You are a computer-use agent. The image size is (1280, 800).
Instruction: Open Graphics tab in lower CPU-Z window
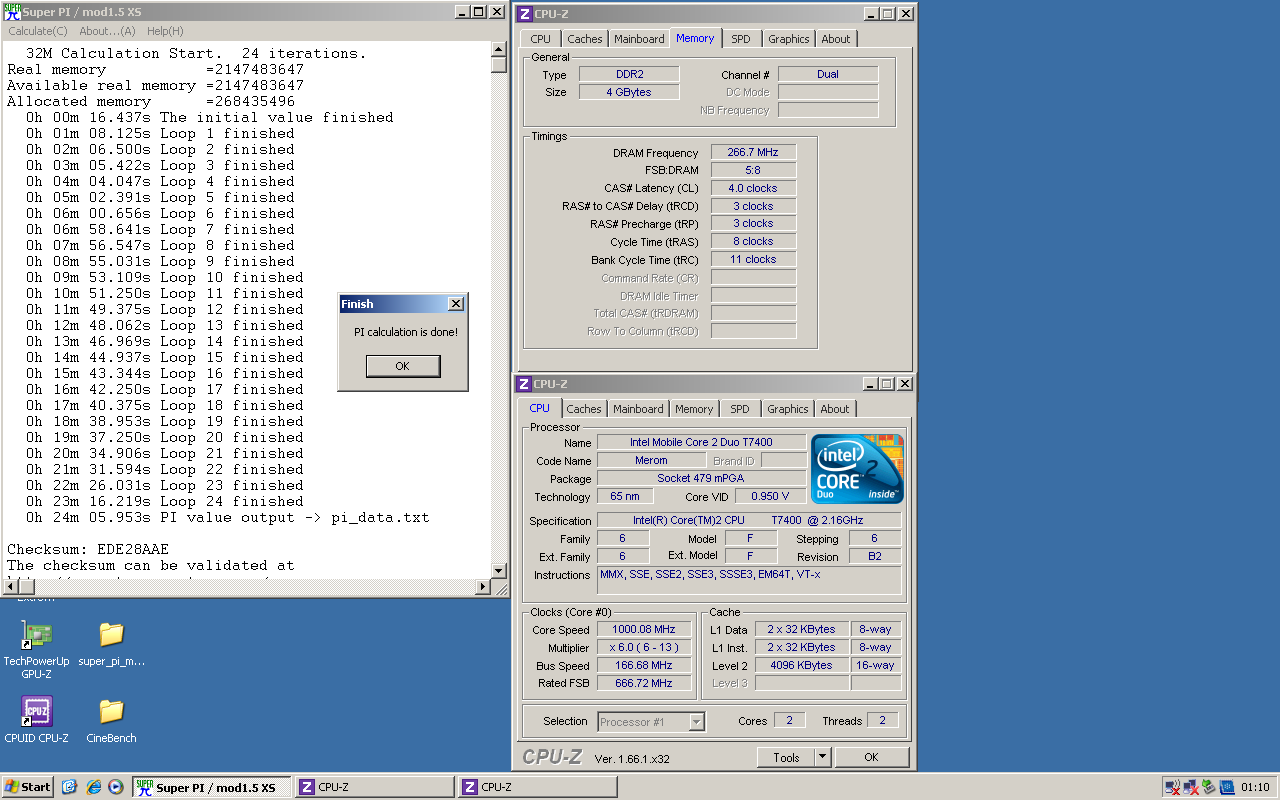787,409
